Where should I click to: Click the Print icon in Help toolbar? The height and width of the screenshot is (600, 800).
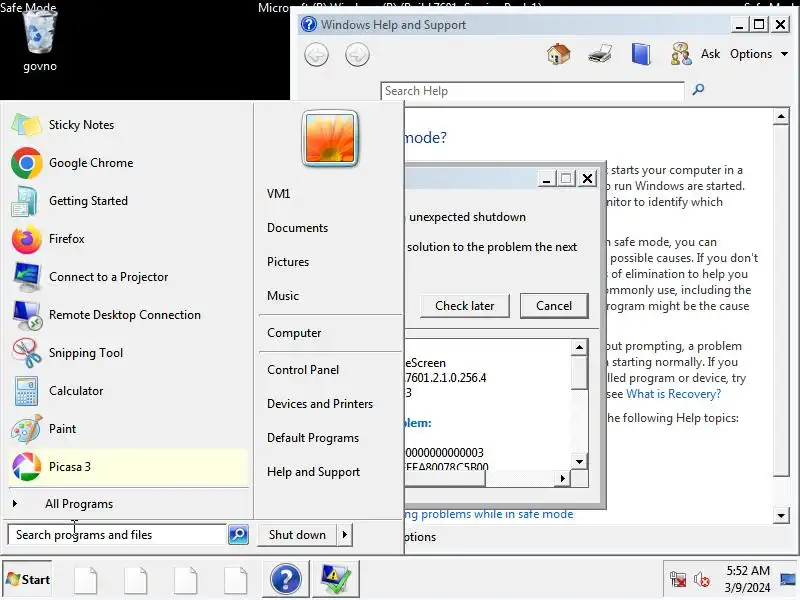599,54
